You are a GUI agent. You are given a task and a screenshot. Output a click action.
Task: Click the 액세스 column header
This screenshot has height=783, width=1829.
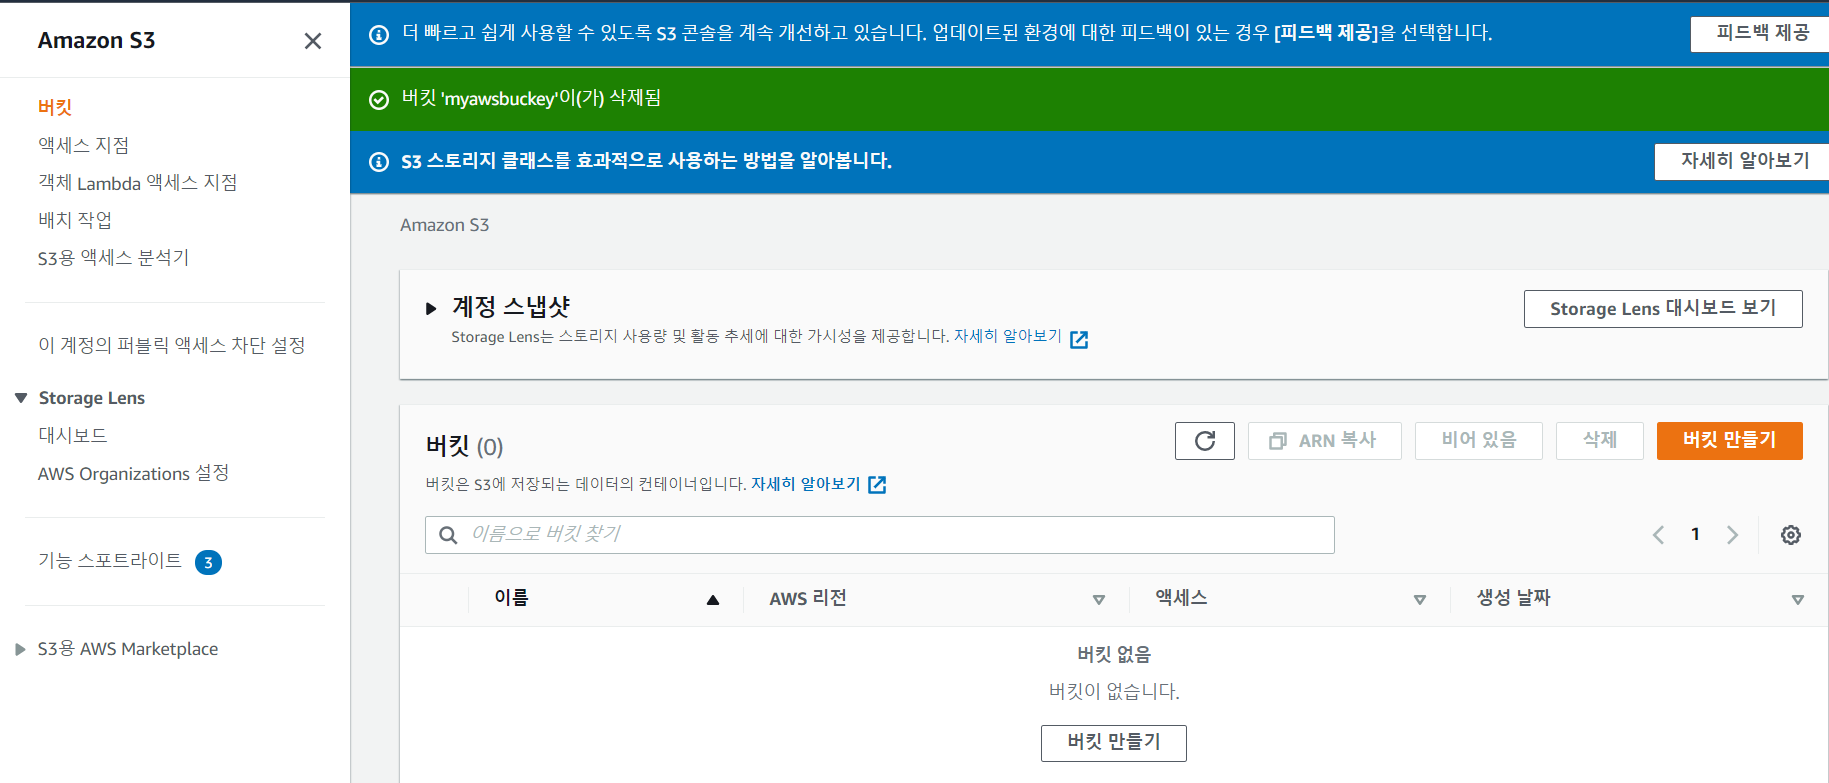tap(1181, 598)
